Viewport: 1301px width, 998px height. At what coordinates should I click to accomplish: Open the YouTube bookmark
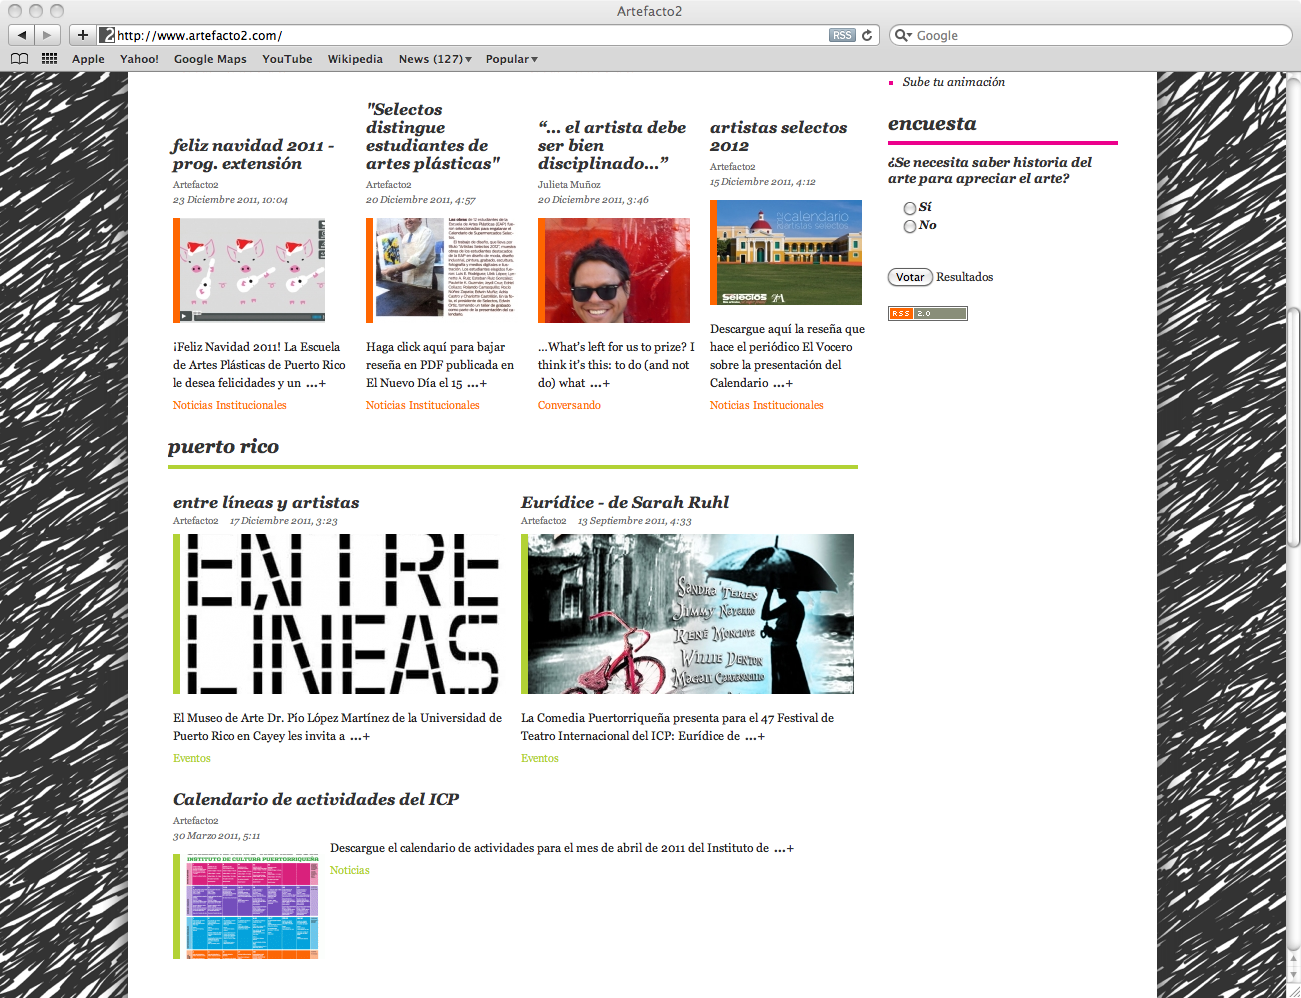[287, 59]
